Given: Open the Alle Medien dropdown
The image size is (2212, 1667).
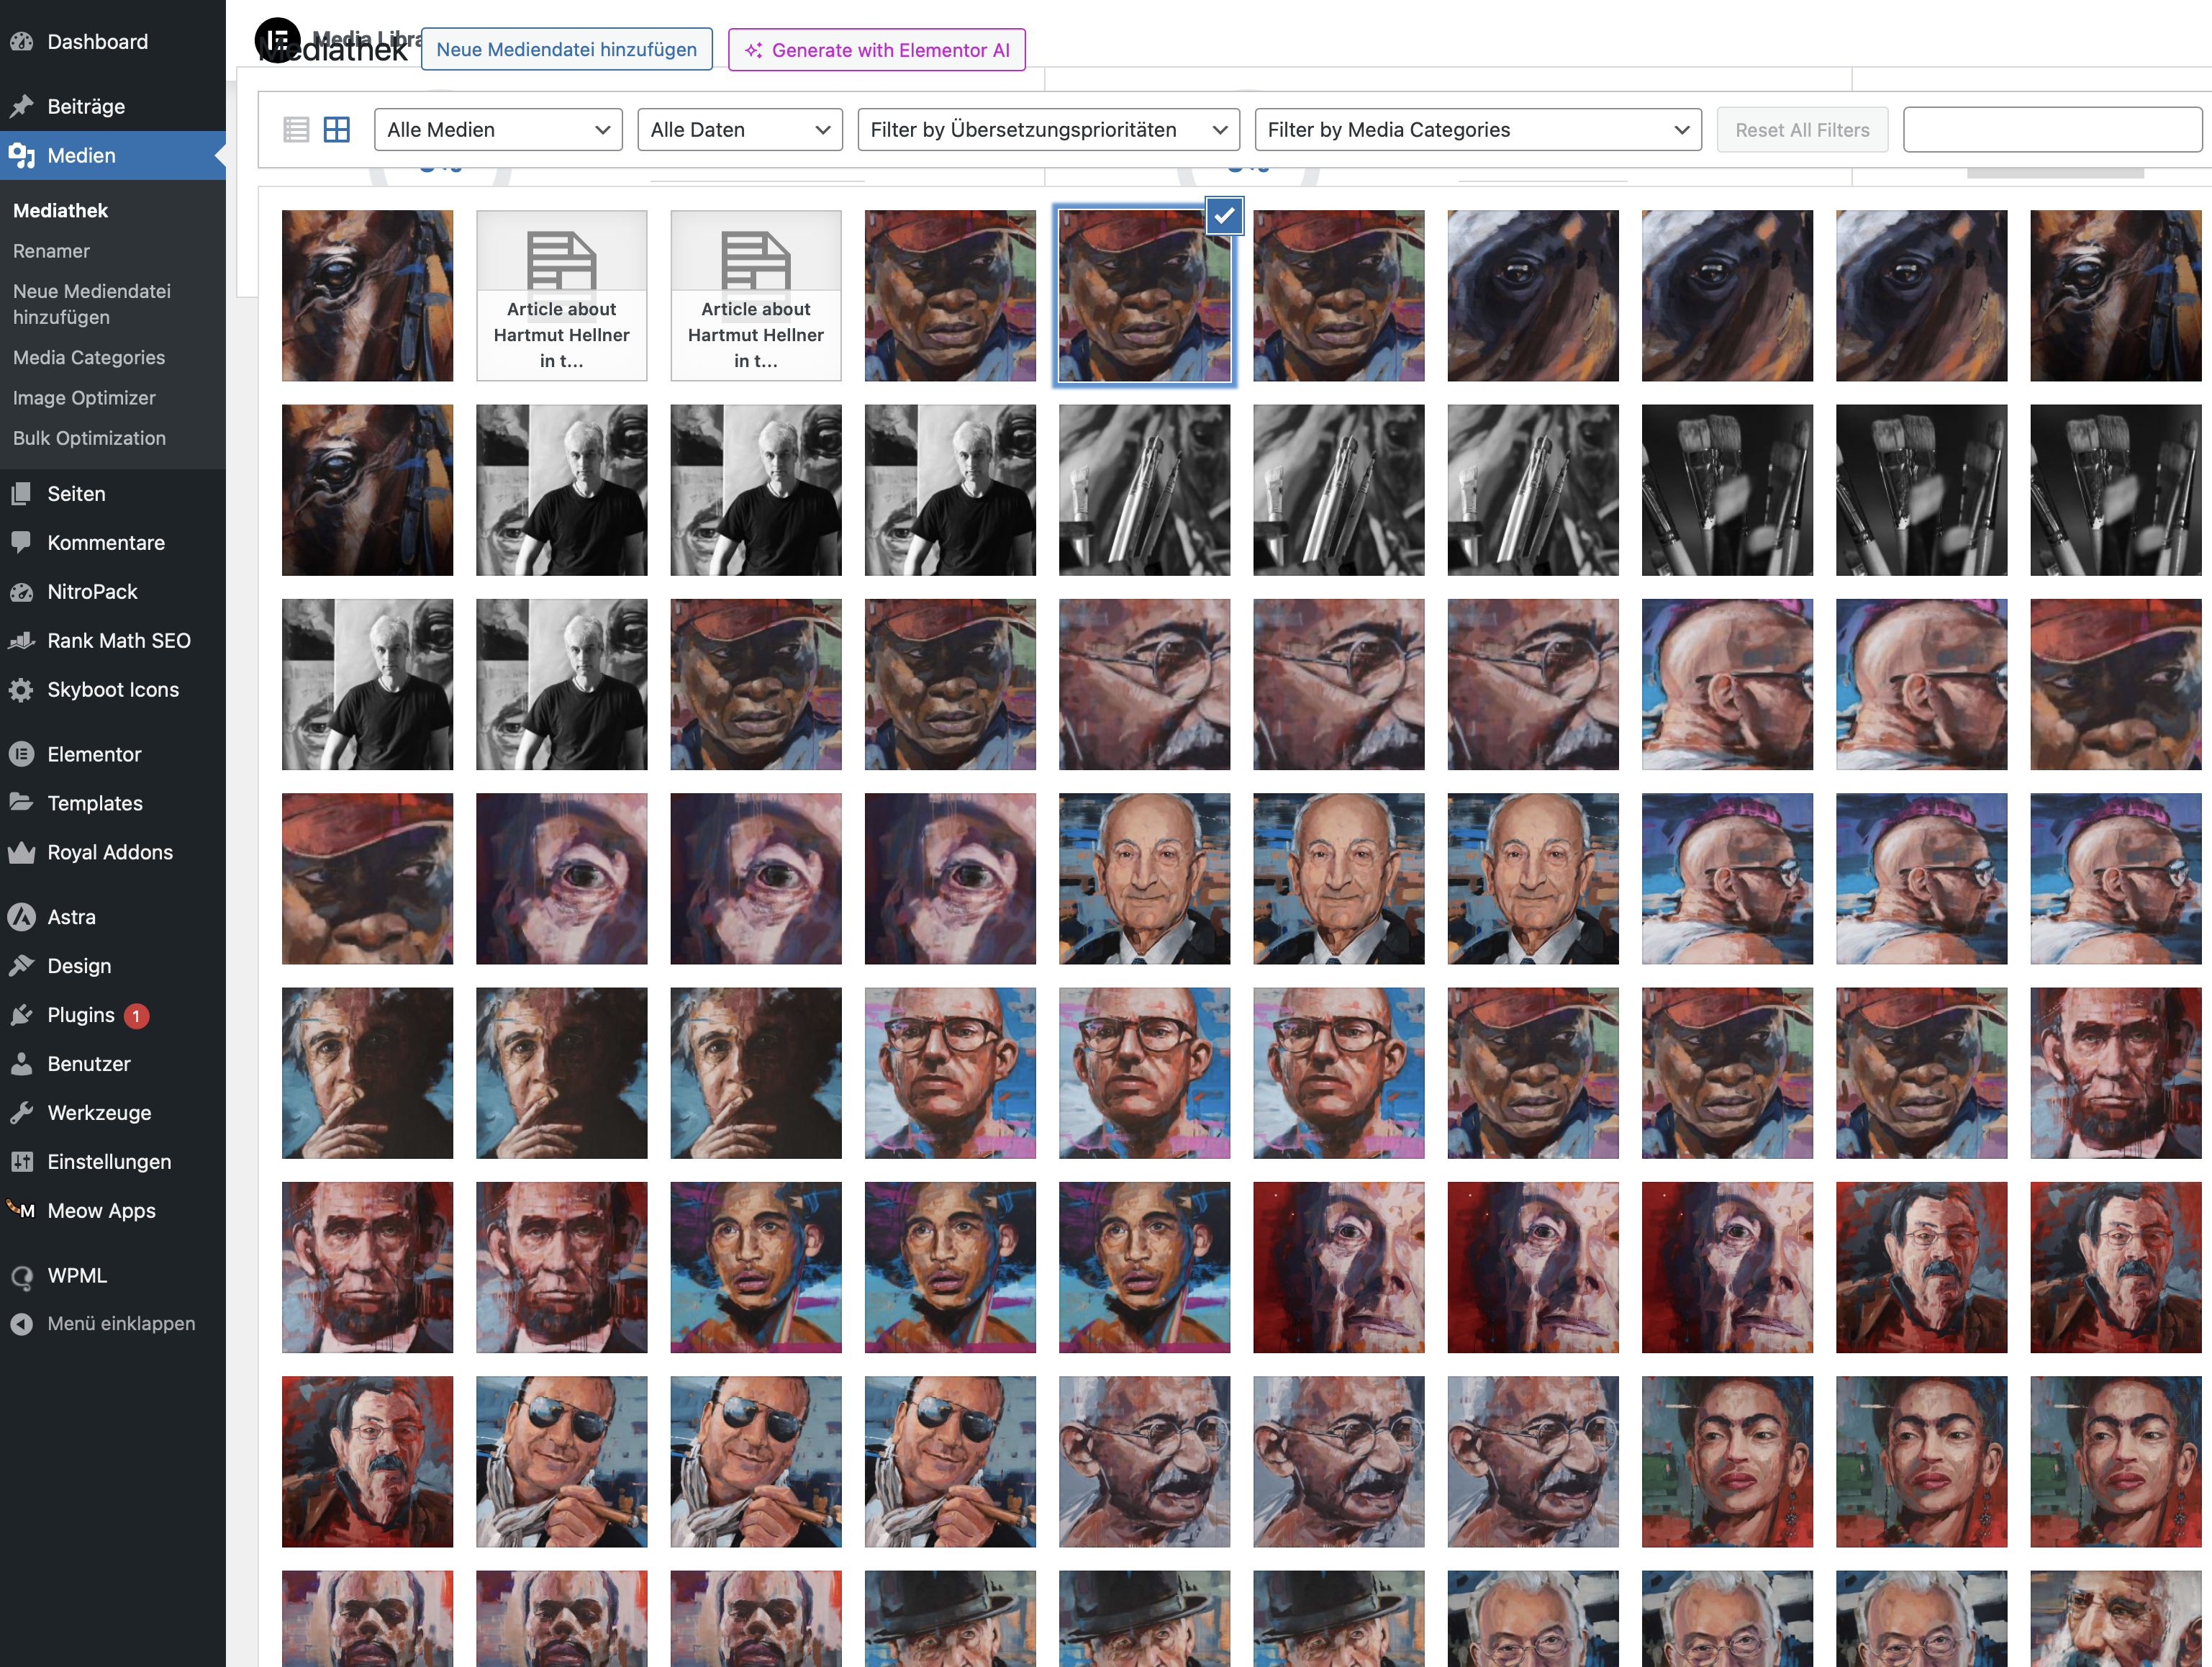Looking at the screenshot, I should [497, 130].
